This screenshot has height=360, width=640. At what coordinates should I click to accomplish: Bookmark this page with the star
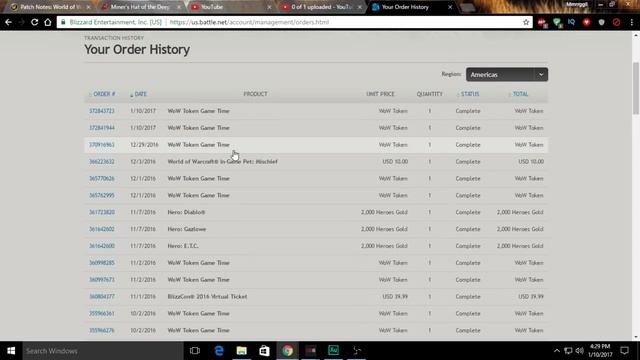click(x=526, y=22)
